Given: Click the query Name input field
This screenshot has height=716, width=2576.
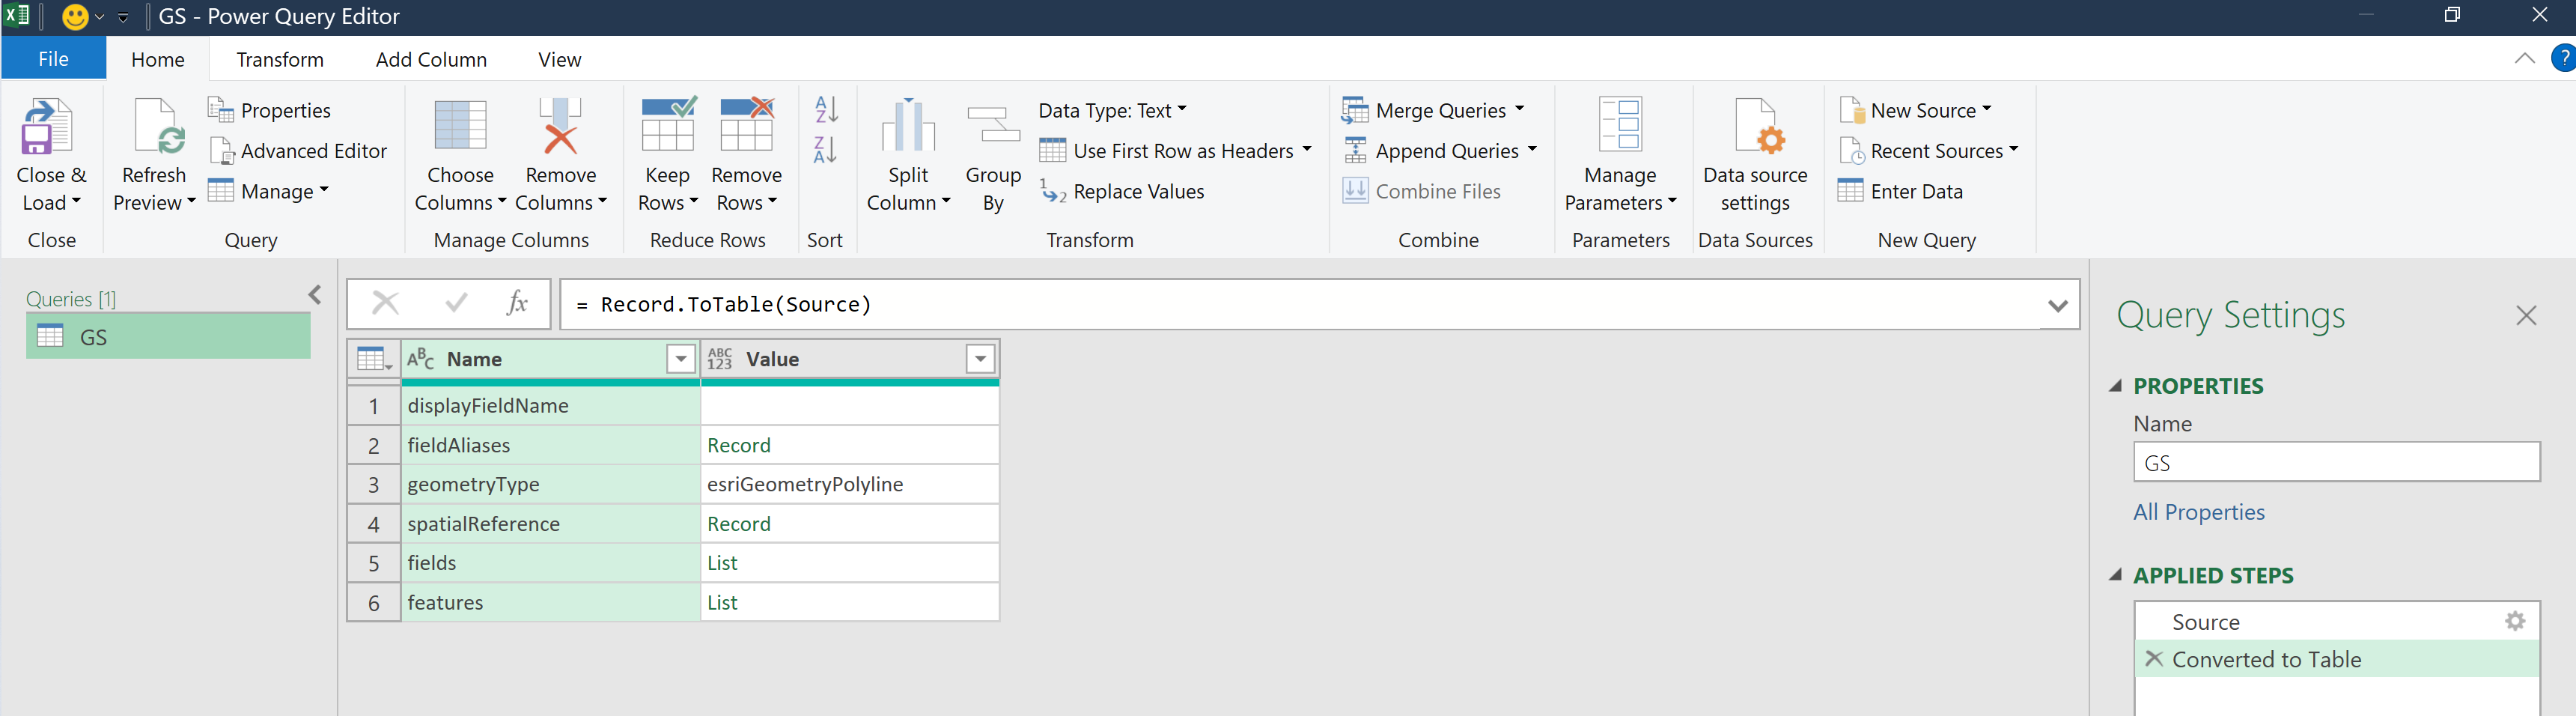Looking at the screenshot, I should click(x=2335, y=463).
